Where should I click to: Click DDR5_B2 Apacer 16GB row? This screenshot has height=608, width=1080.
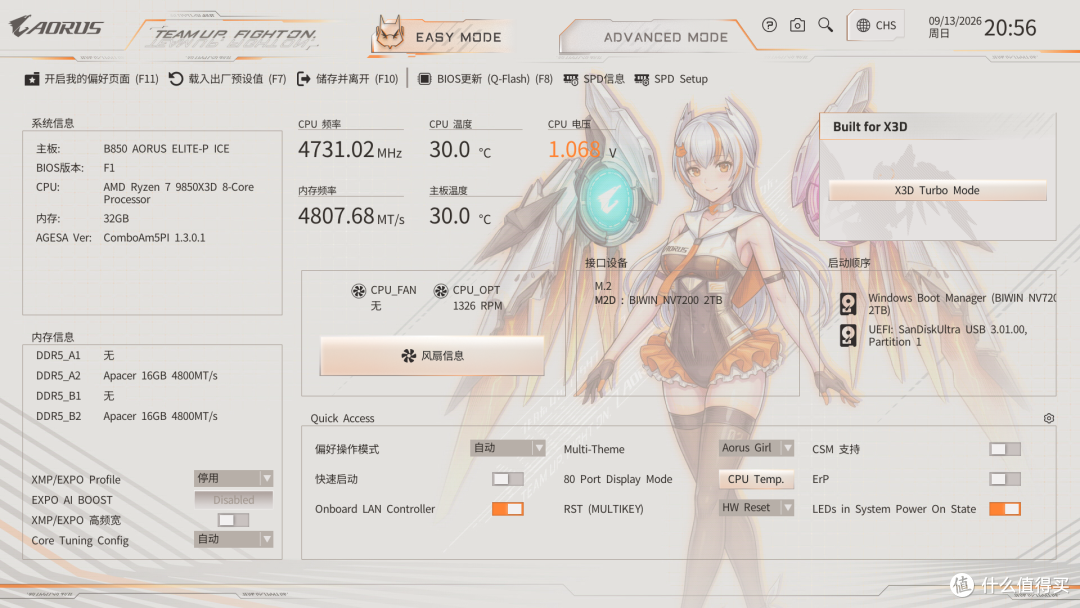tap(127, 416)
